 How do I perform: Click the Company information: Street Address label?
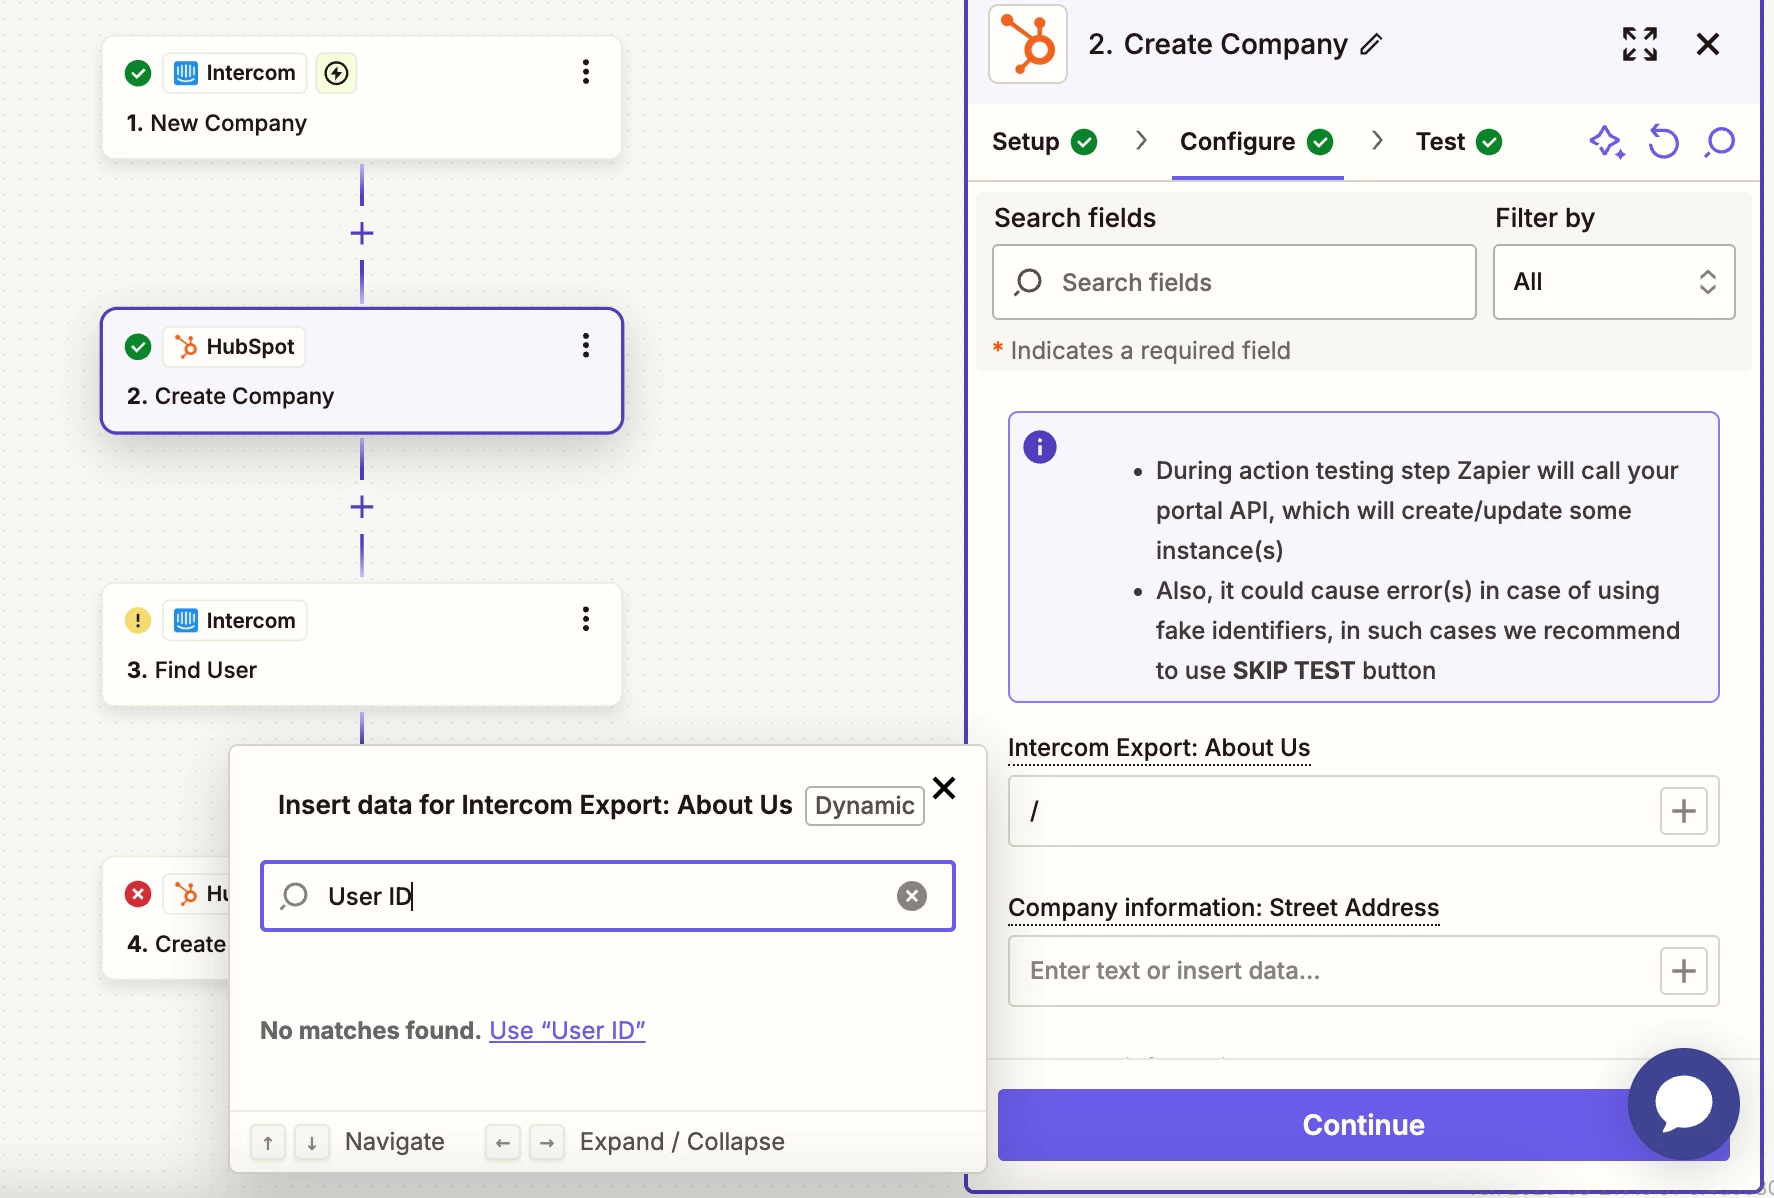pos(1223,908)
